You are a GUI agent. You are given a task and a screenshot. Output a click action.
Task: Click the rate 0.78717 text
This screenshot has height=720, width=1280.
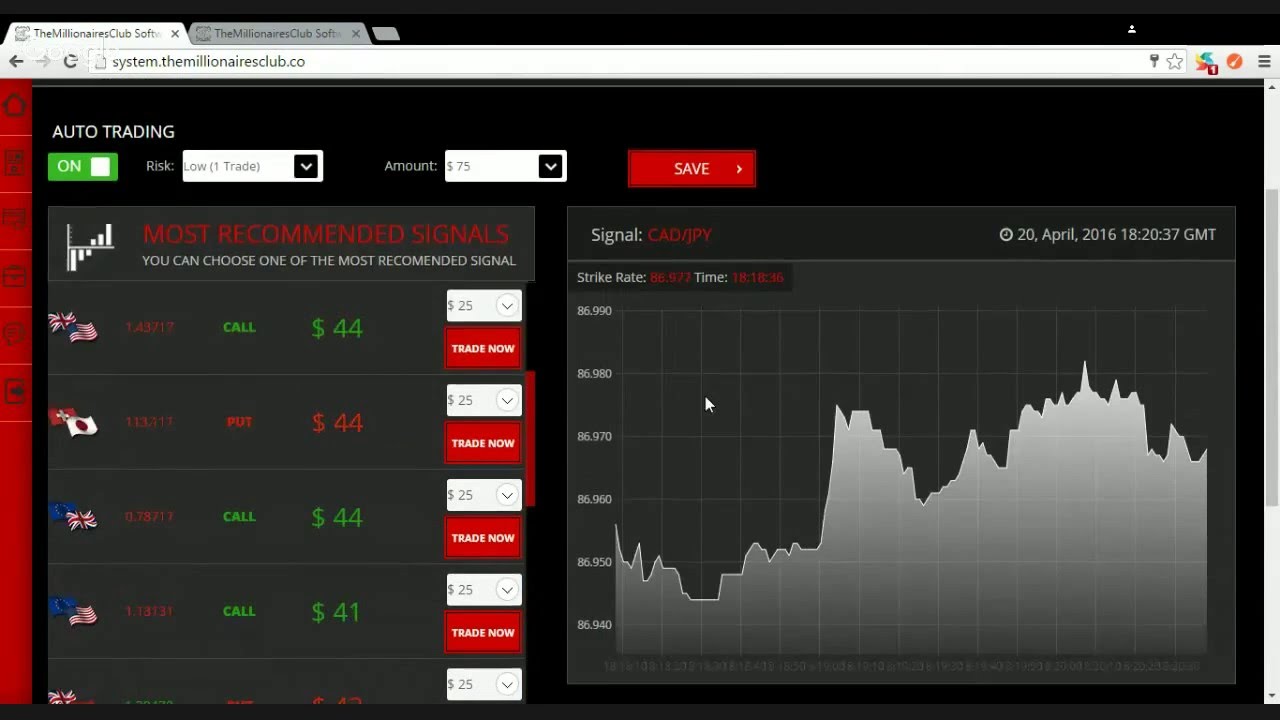[149, 517]
